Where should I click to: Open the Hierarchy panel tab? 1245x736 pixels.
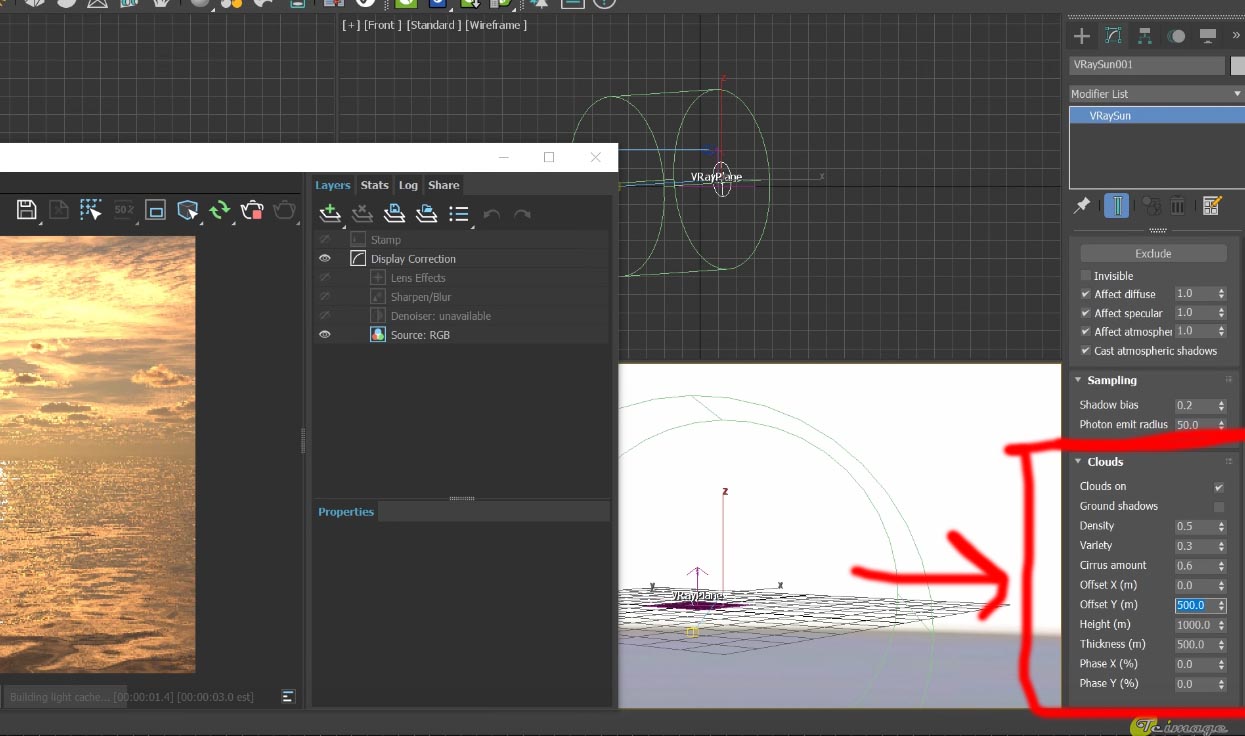click(x=1145, y=36)
